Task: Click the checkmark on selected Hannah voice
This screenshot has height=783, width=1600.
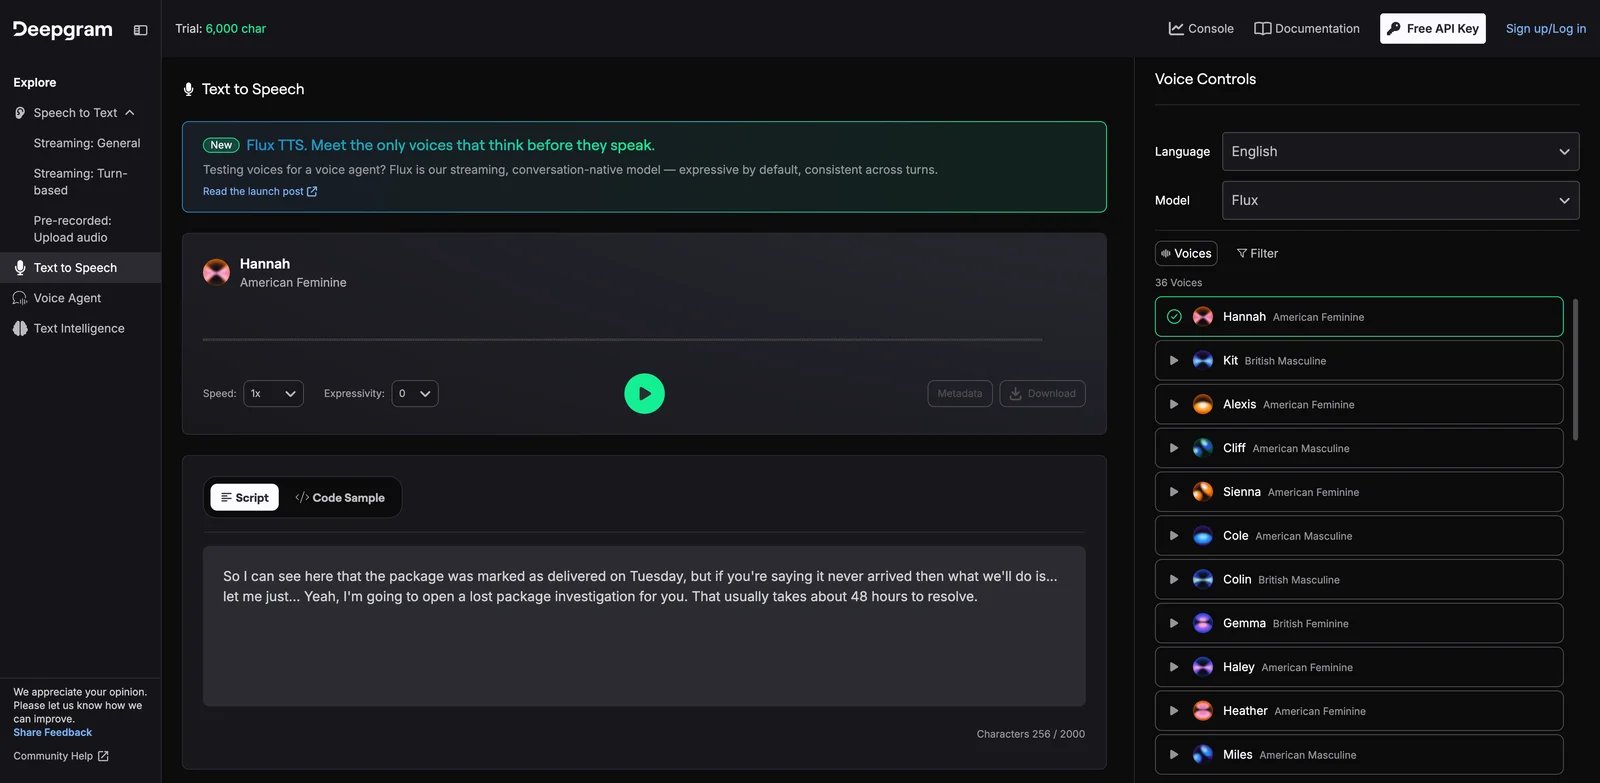Action: coord(1174,317)
